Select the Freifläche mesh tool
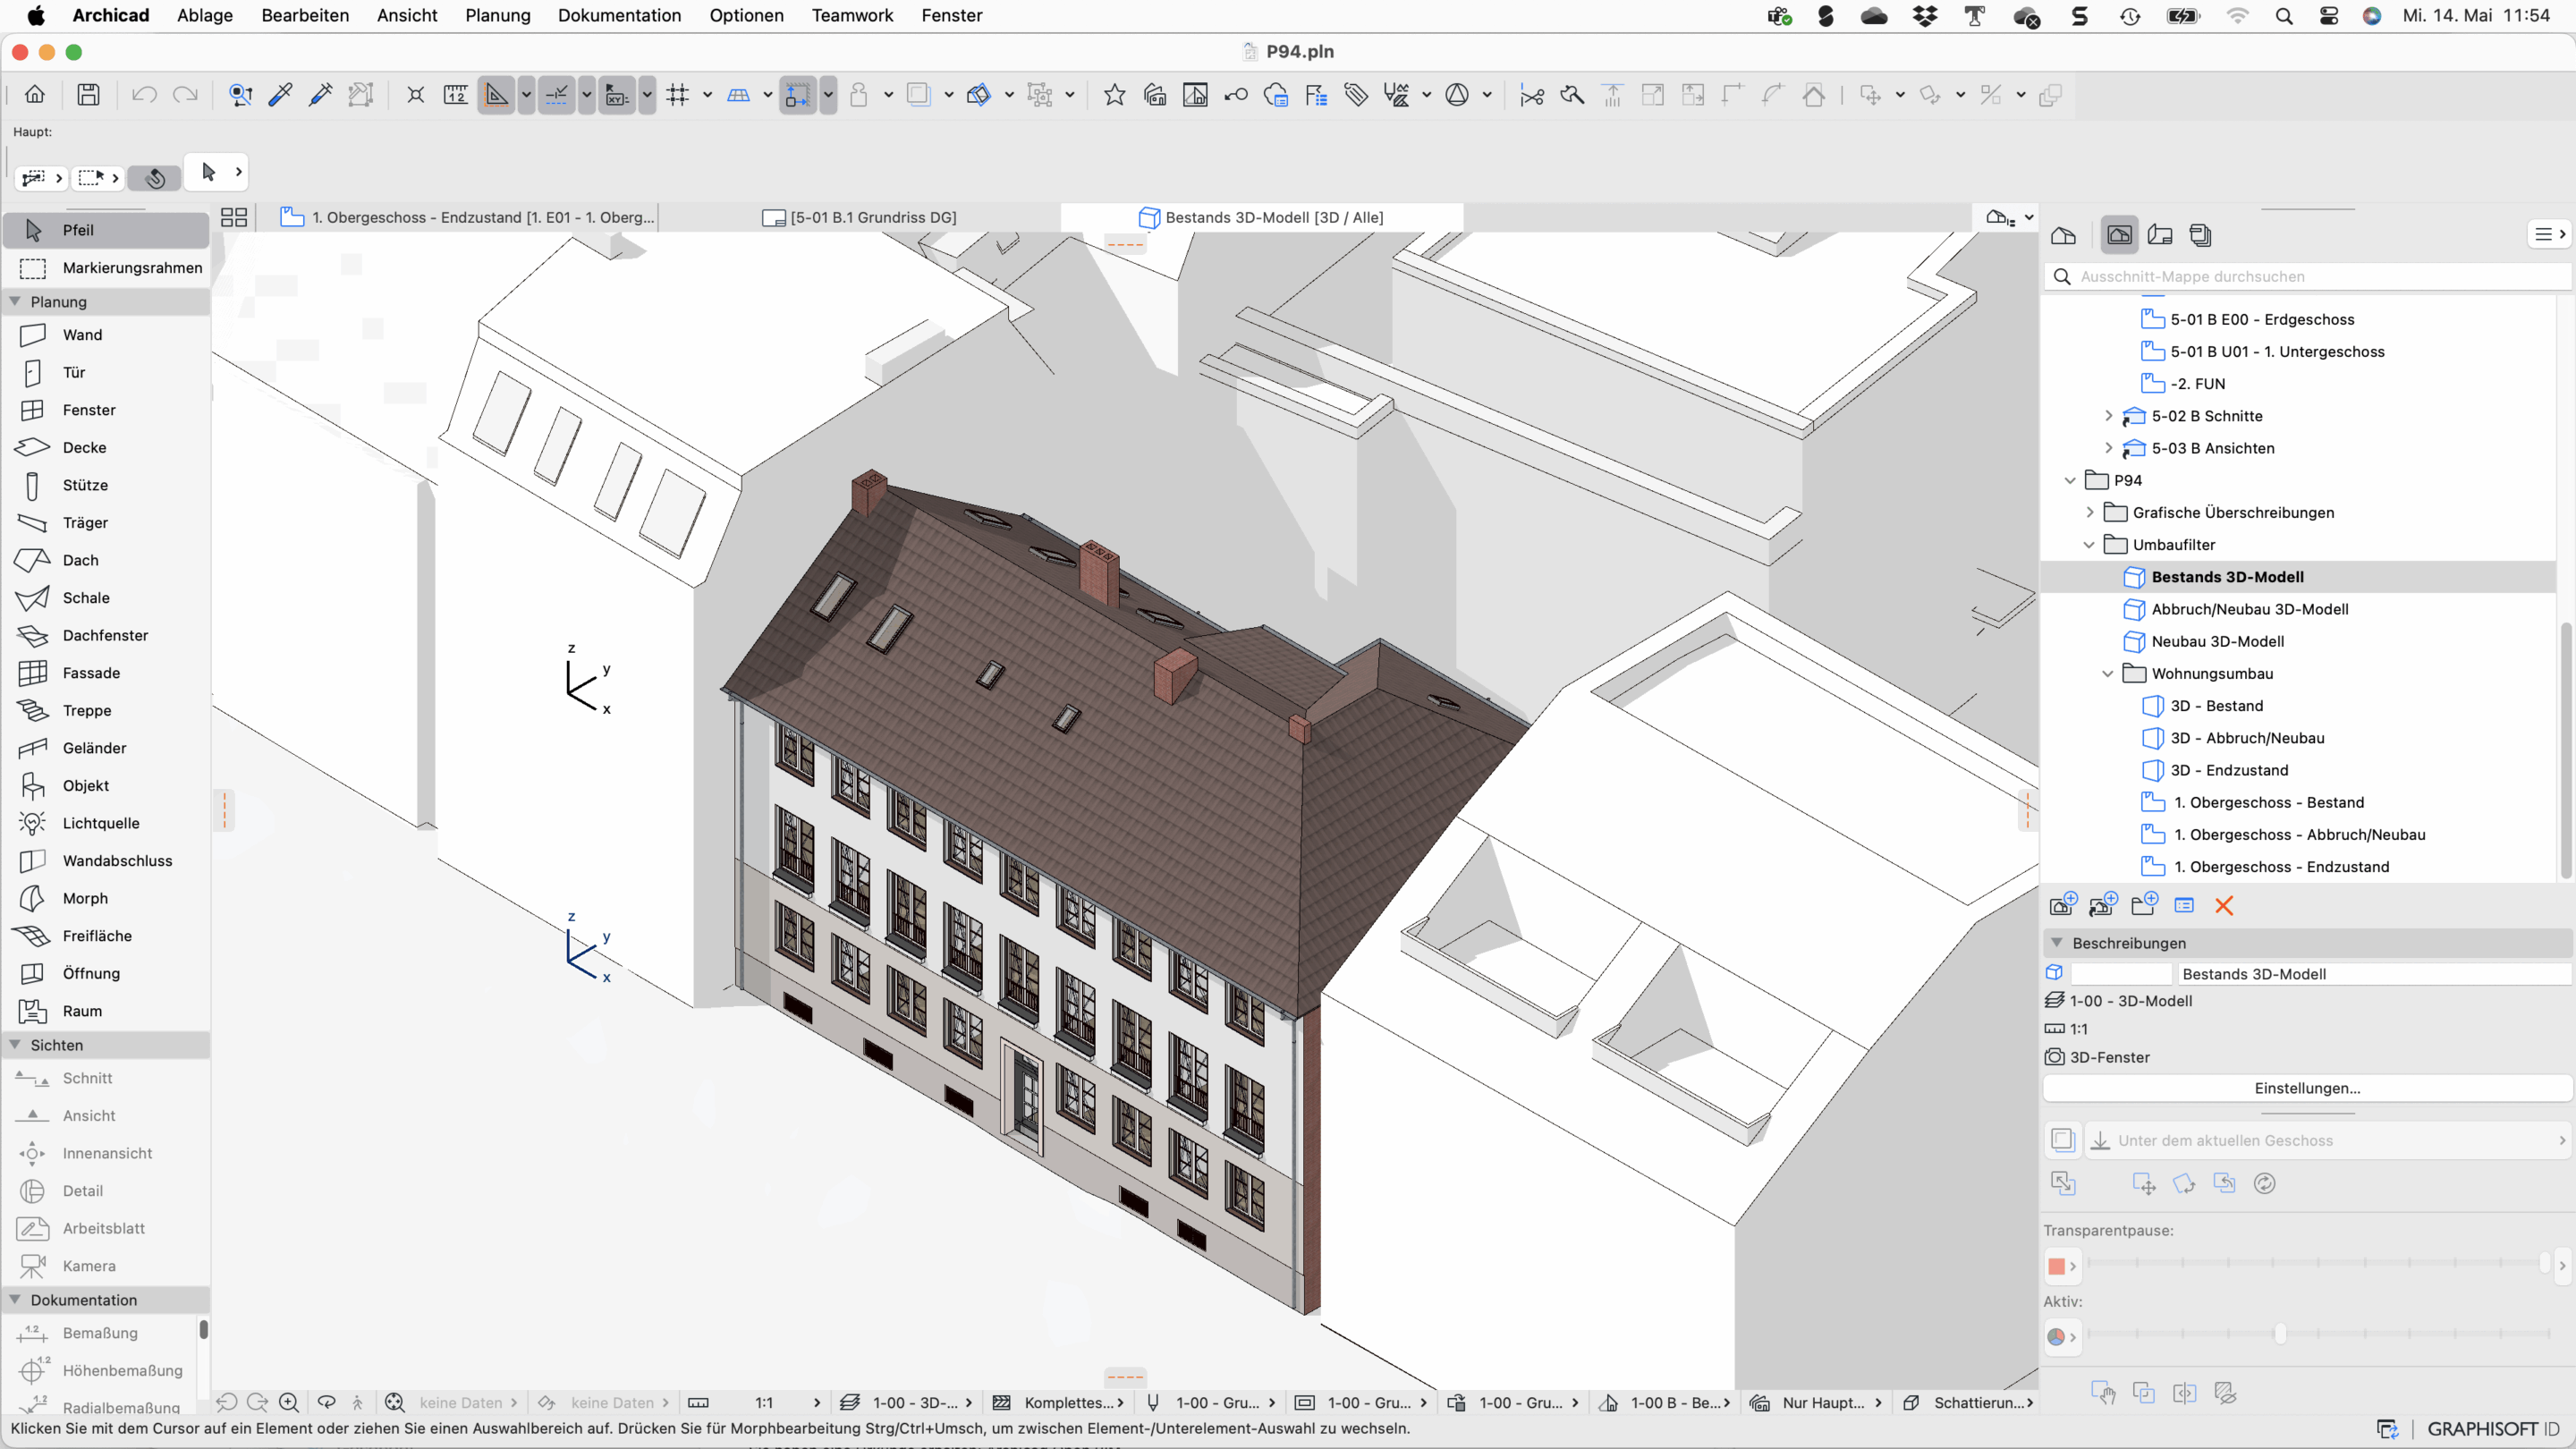Image resolution: width=2576 pixels, height=1449 pixels. [x=105, y=936]
